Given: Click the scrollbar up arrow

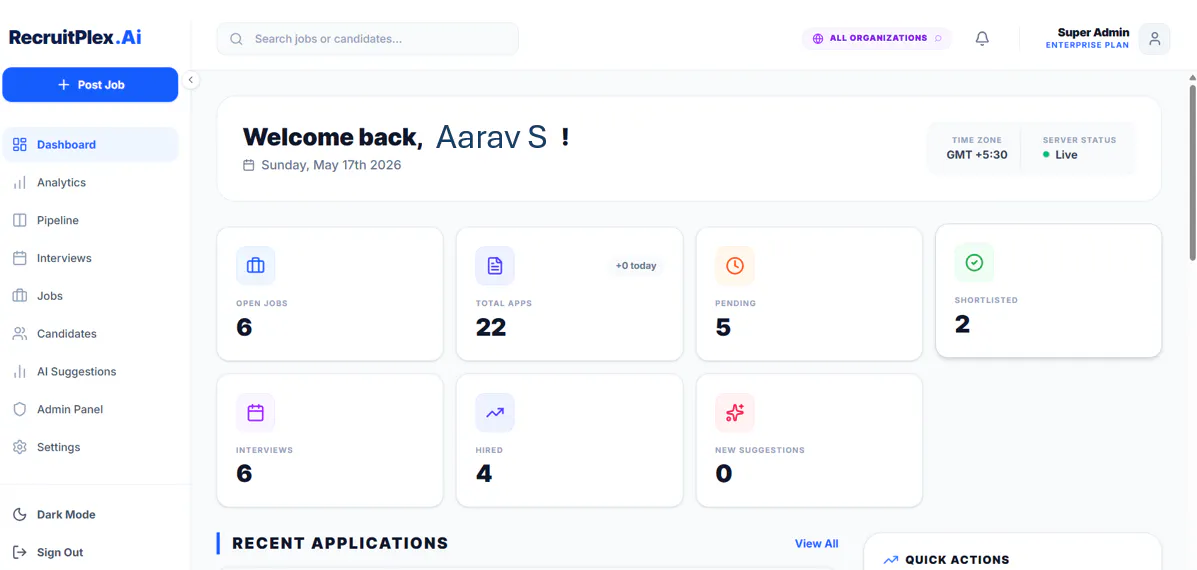Looking at the screenshot, I should click(1192, 77).
